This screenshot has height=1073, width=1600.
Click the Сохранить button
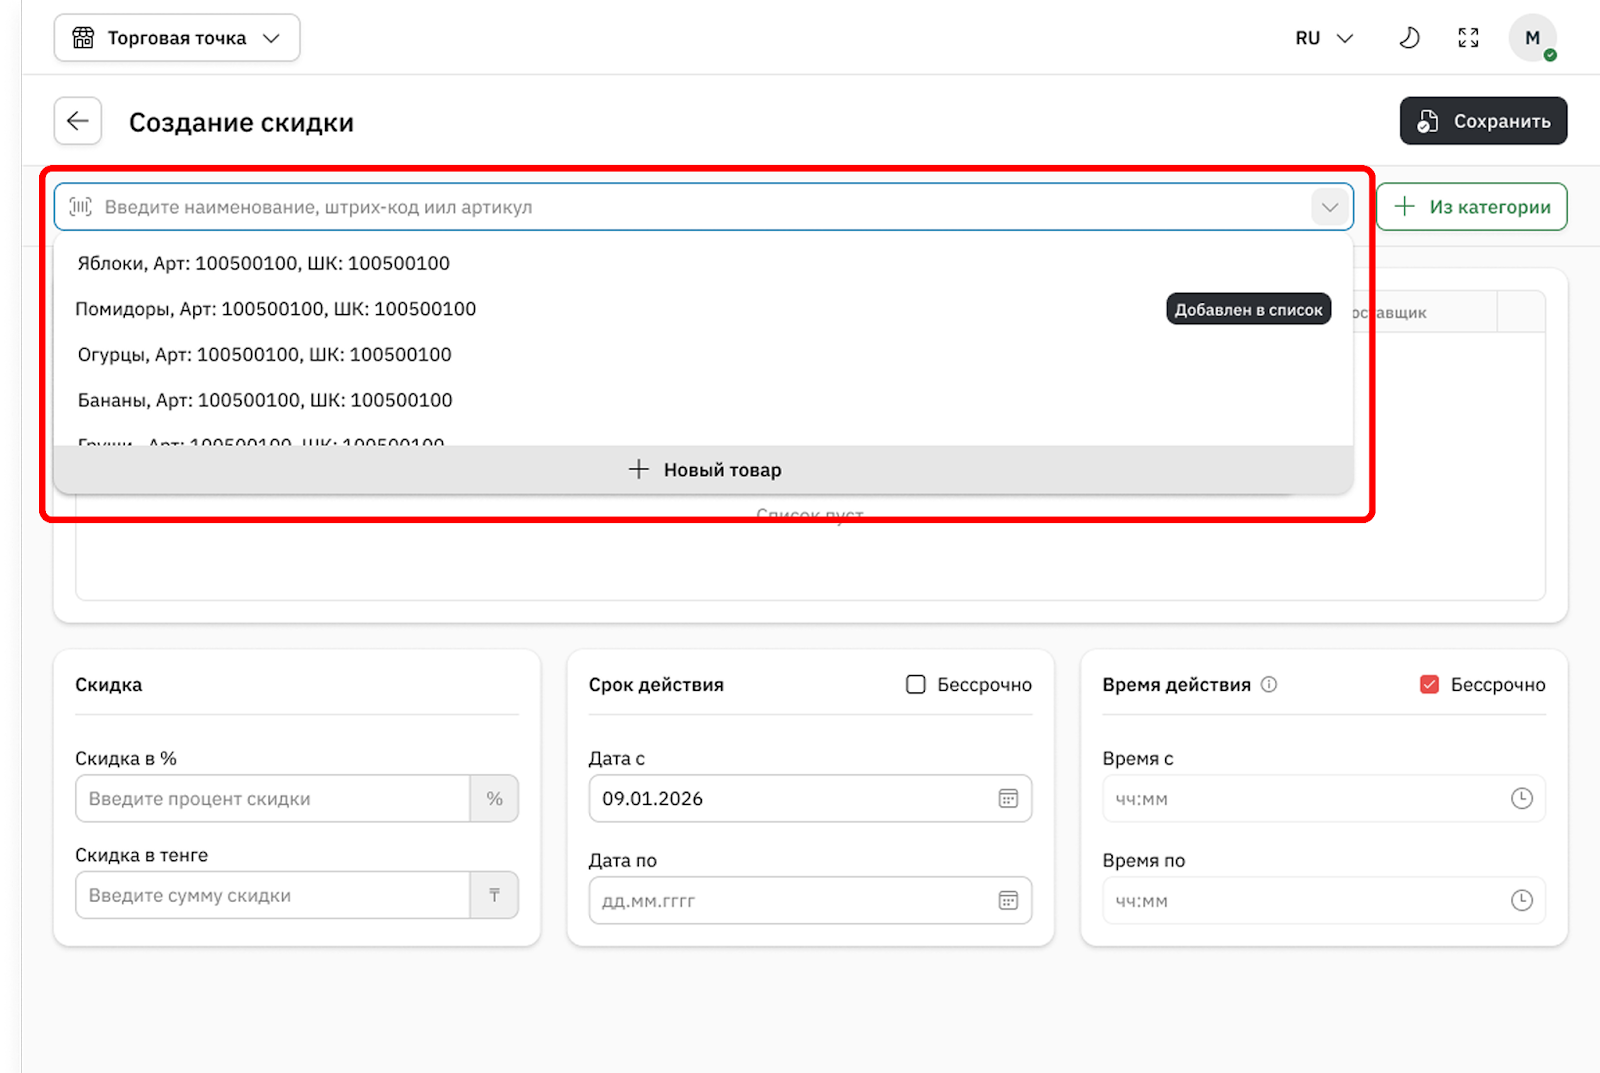(x=1483, y=121)
